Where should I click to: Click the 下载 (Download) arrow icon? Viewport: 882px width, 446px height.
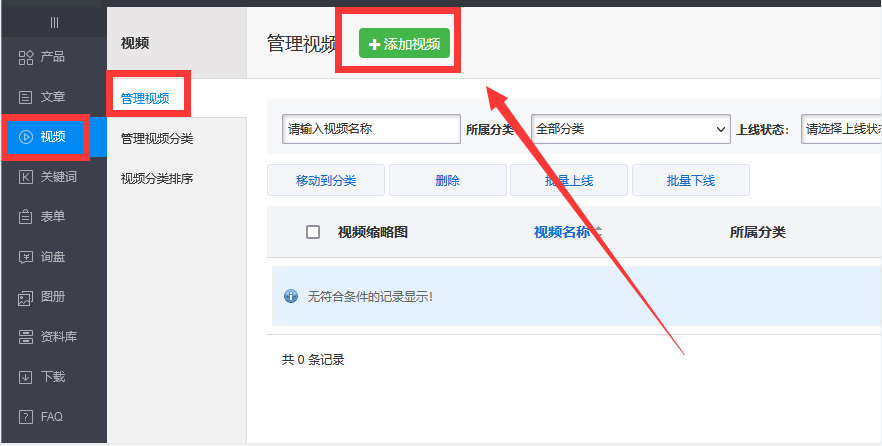26,377
